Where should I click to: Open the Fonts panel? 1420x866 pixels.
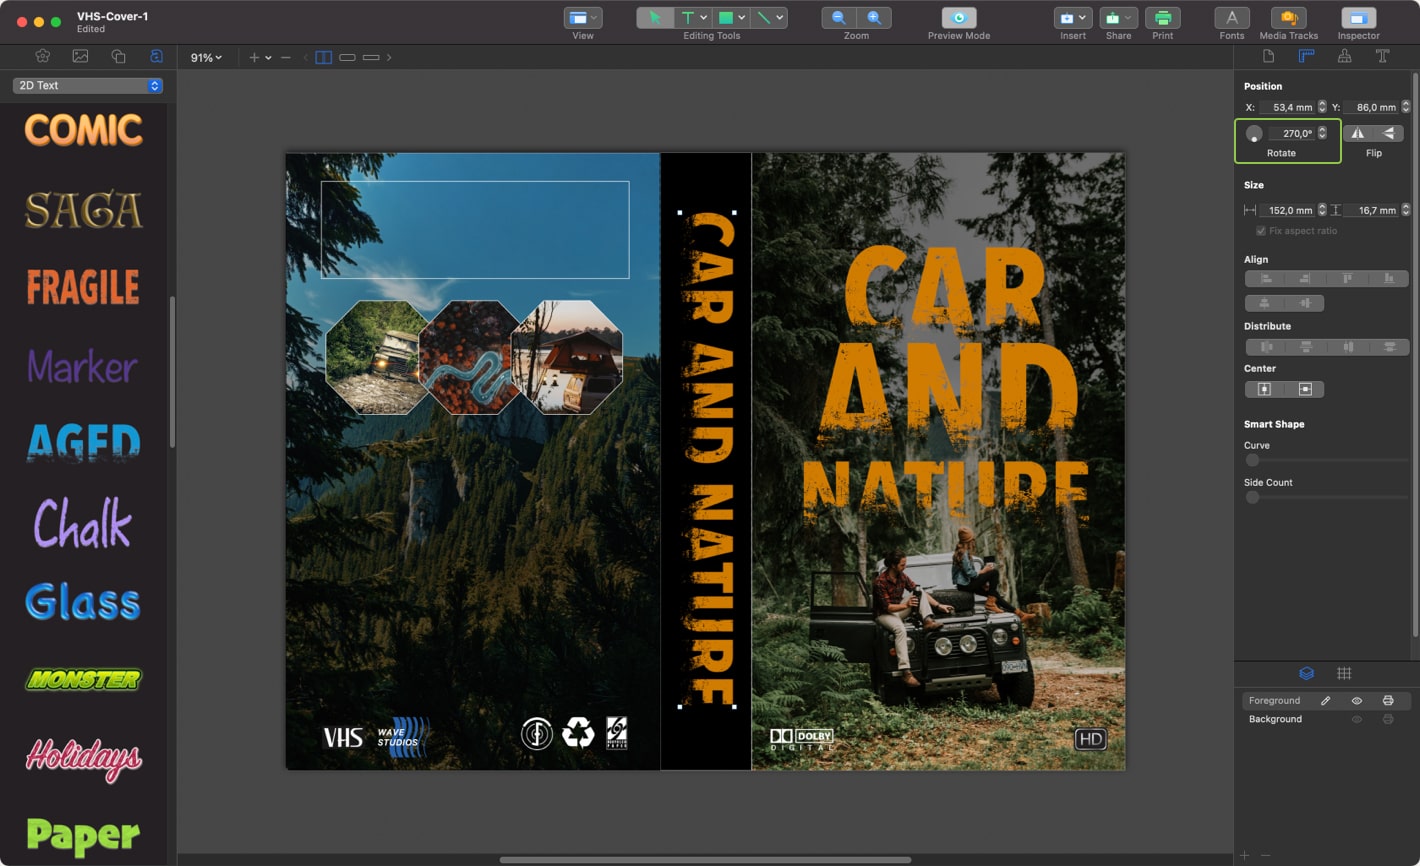tap(1231, 18)
